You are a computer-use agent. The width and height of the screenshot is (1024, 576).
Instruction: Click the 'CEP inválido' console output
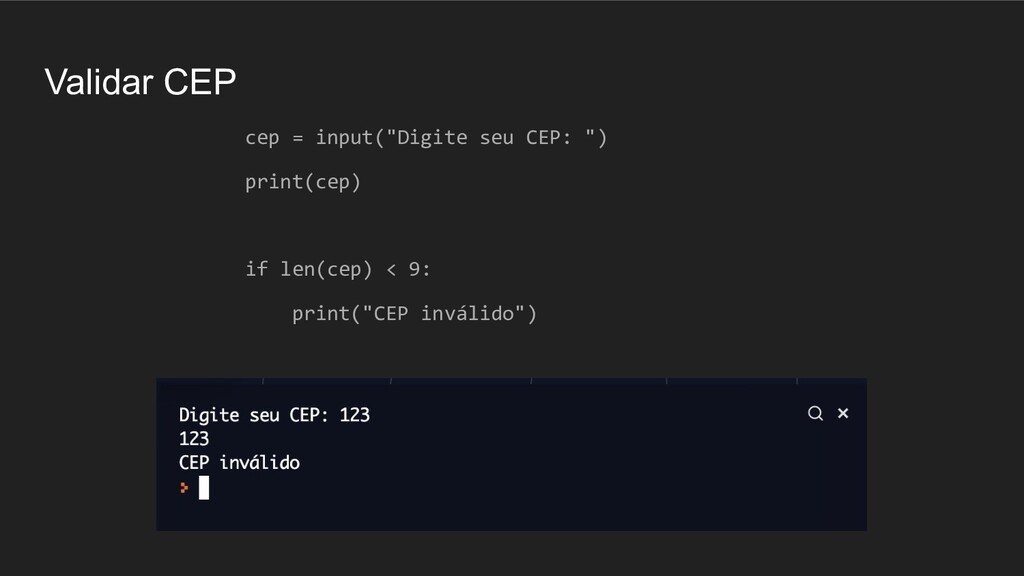(239, 462)
